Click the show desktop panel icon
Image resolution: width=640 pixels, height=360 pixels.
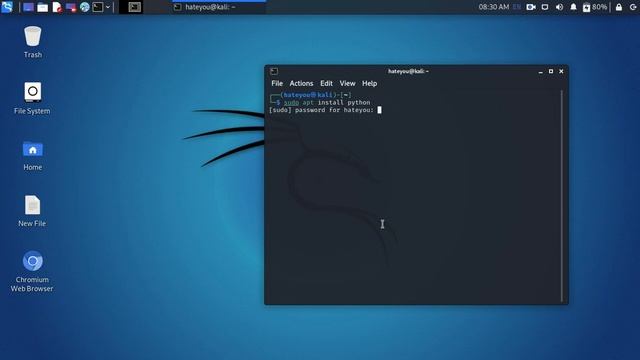click(x=28, y=7)
